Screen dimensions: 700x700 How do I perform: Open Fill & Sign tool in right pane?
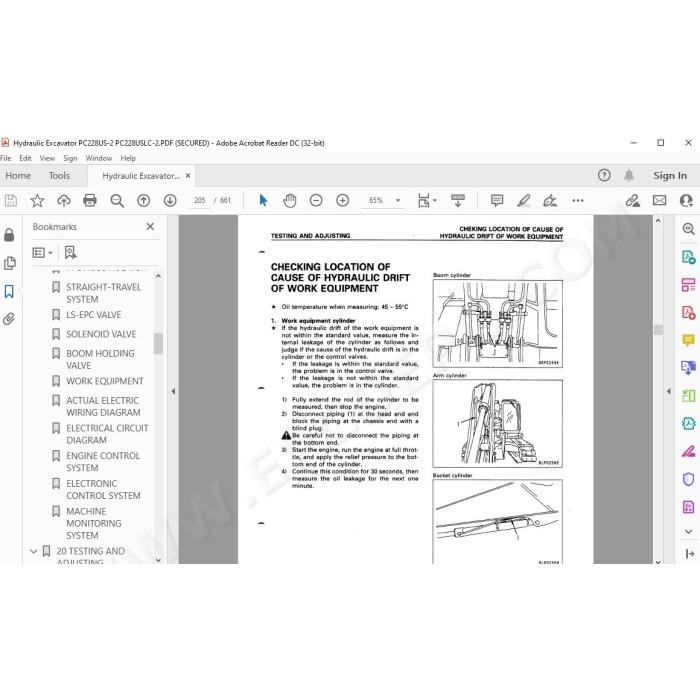pos(688,451)
